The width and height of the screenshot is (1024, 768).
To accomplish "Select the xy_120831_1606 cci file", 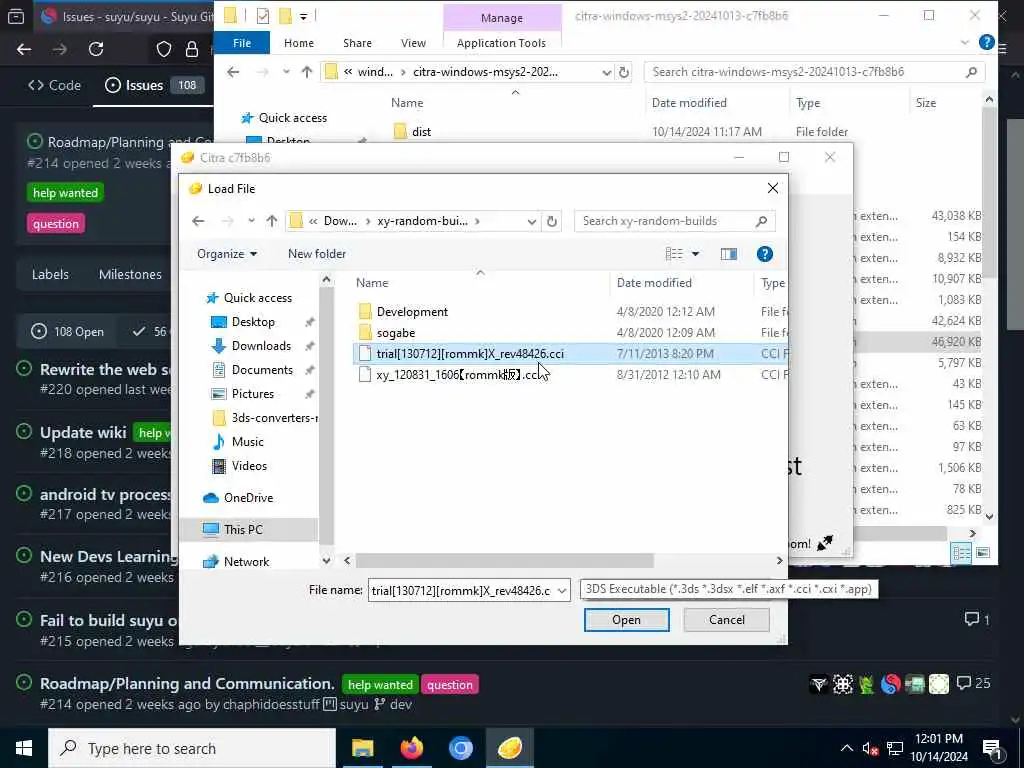I will (457, 374).
